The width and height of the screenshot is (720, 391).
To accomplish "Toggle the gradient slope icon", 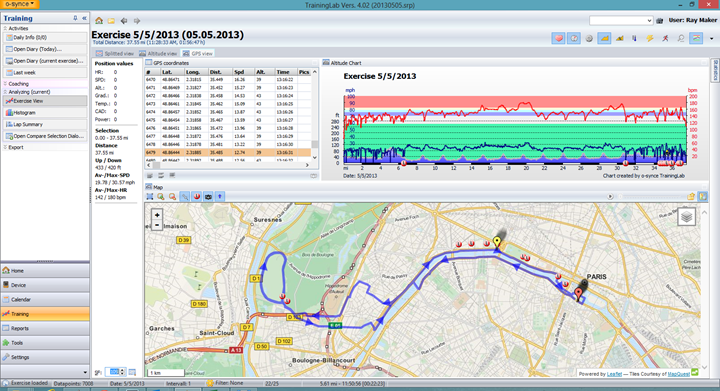I will coord(619,39).
